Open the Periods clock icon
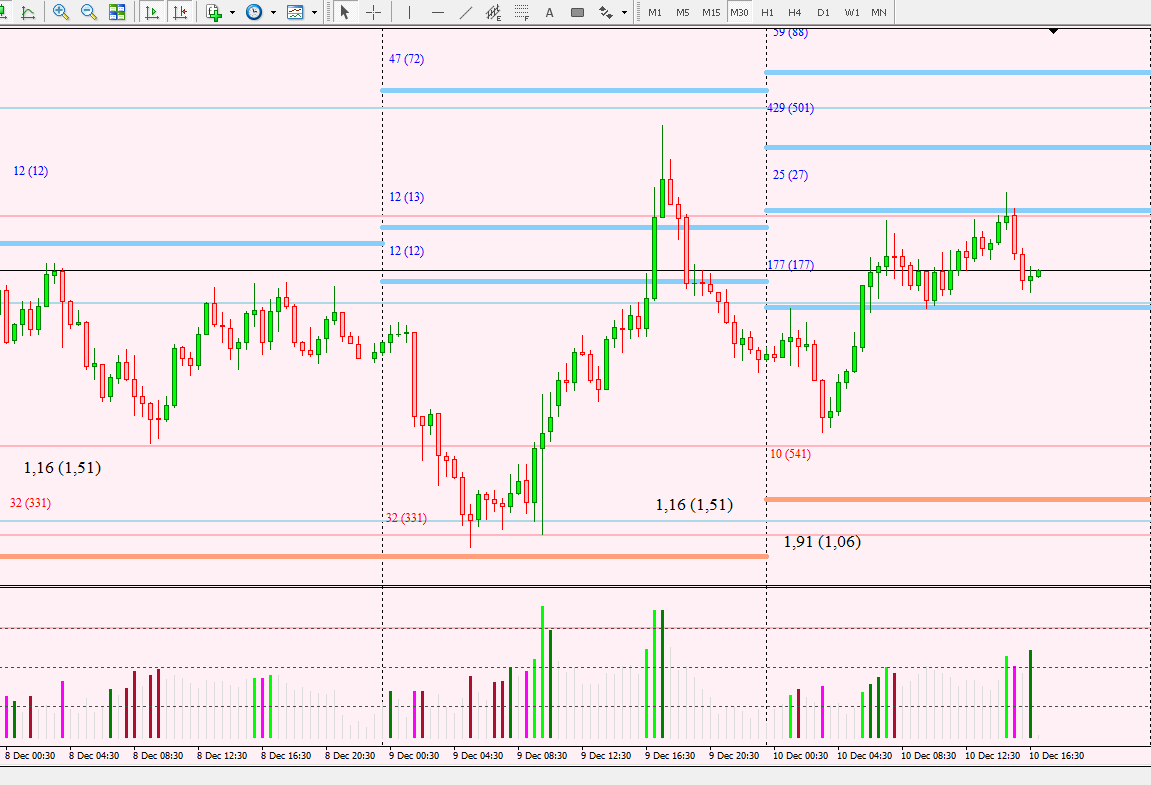The width and height of the screenshot is (1151, 785). pos(254,12)
